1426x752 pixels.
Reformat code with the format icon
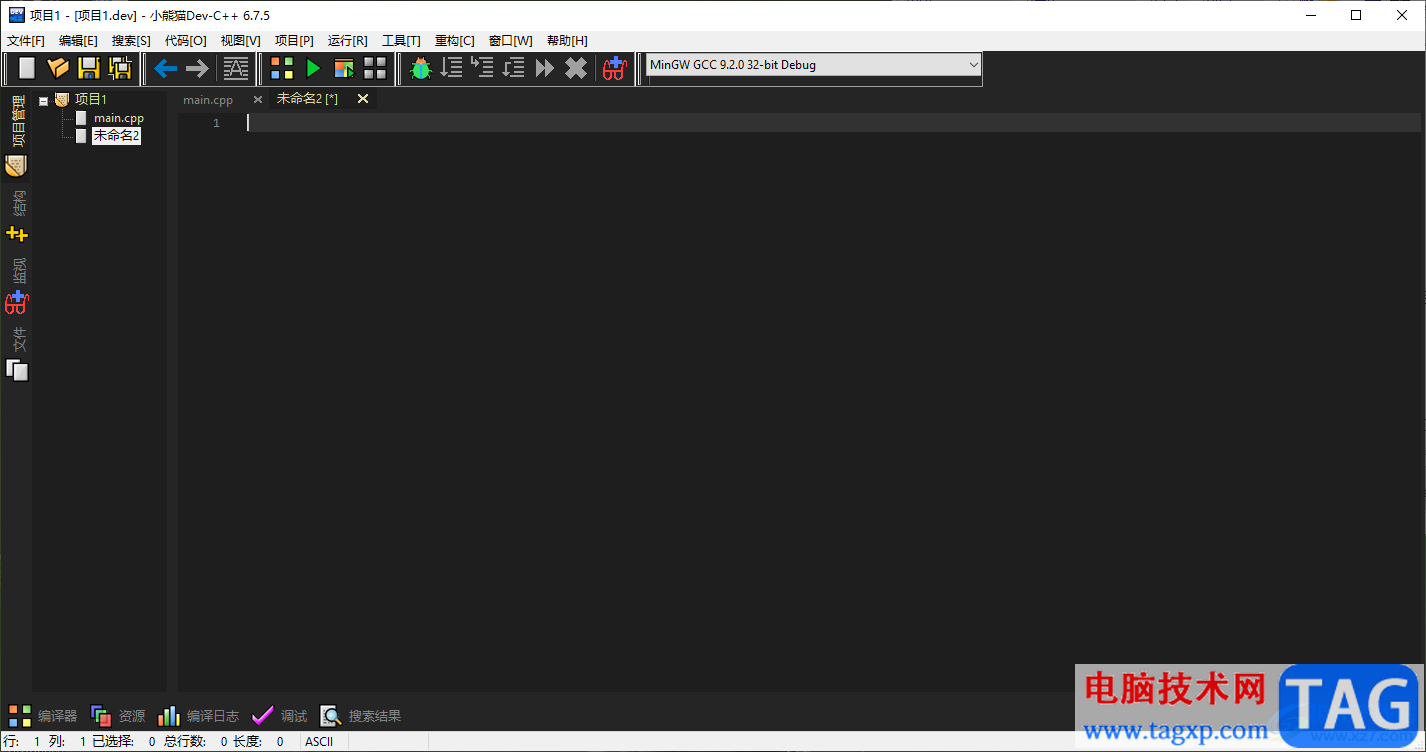236,68
